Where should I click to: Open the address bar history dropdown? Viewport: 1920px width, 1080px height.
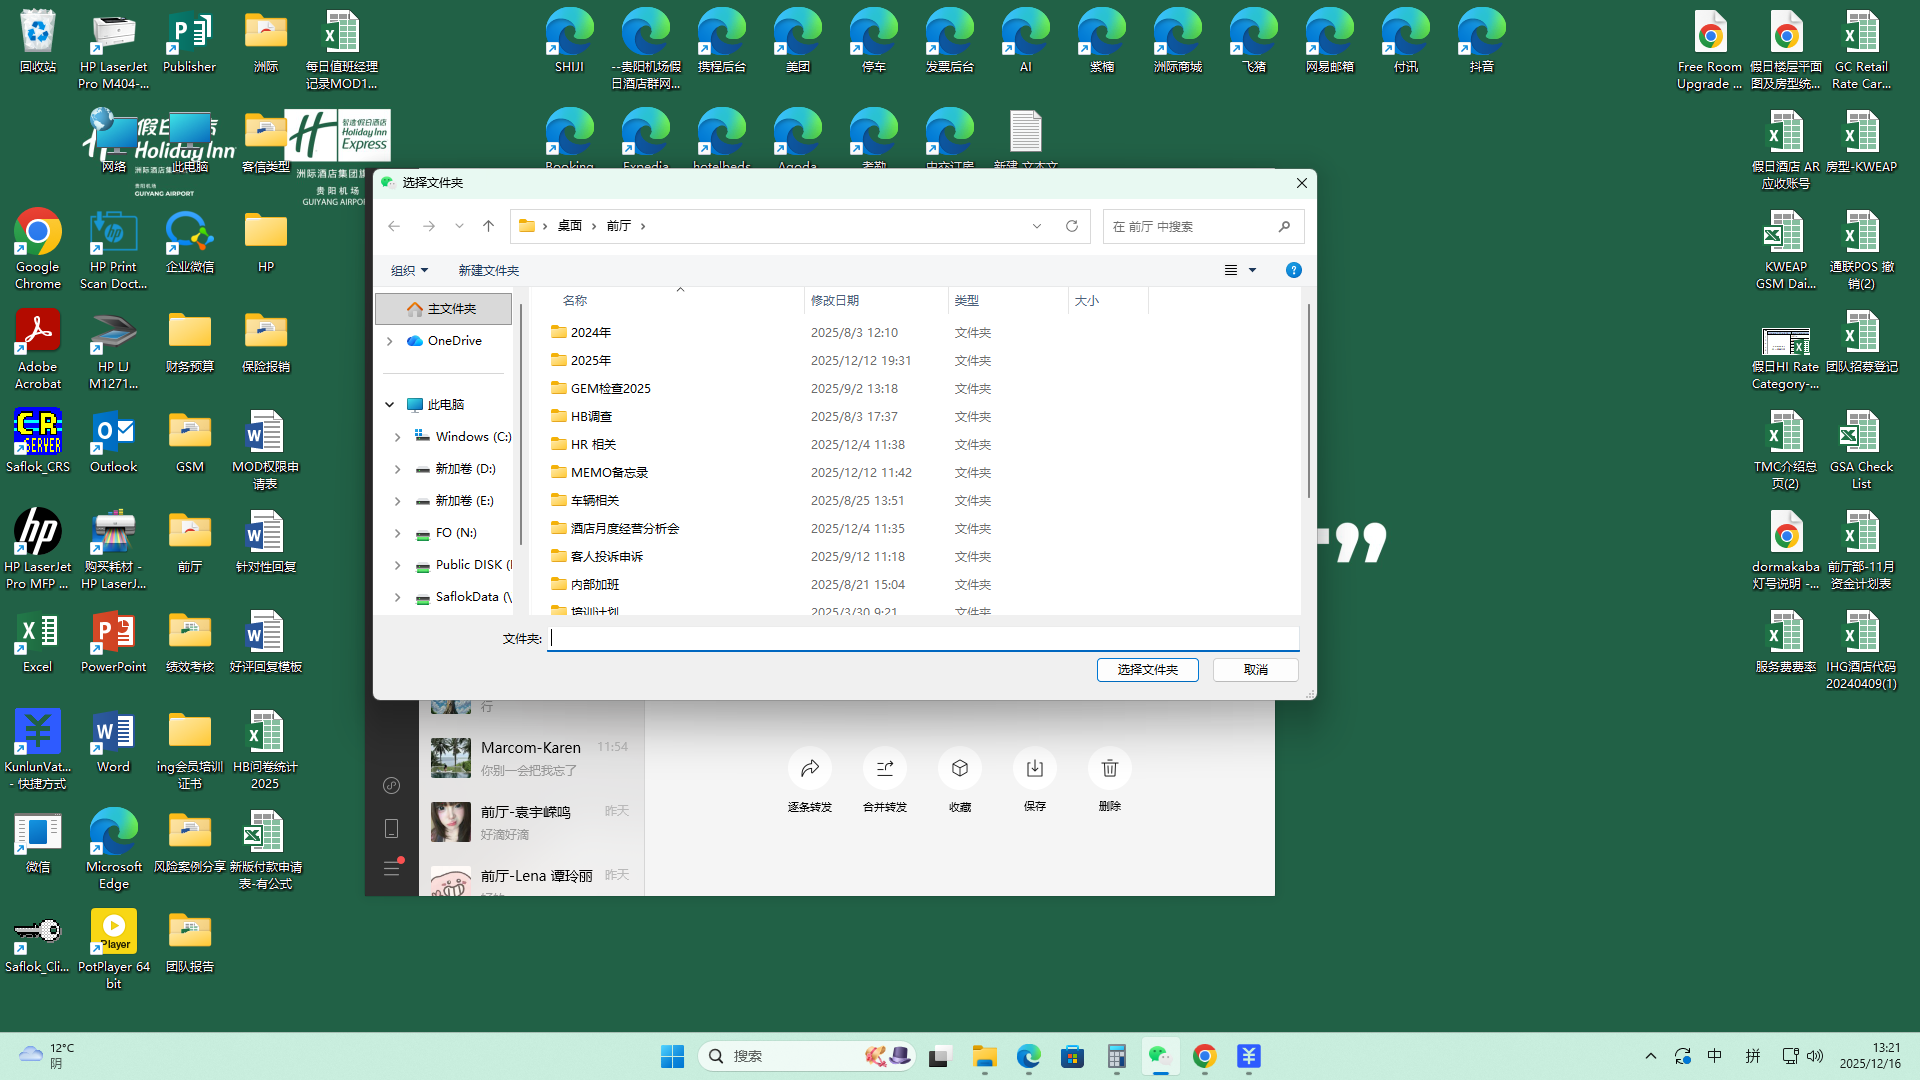[1037, 226]
